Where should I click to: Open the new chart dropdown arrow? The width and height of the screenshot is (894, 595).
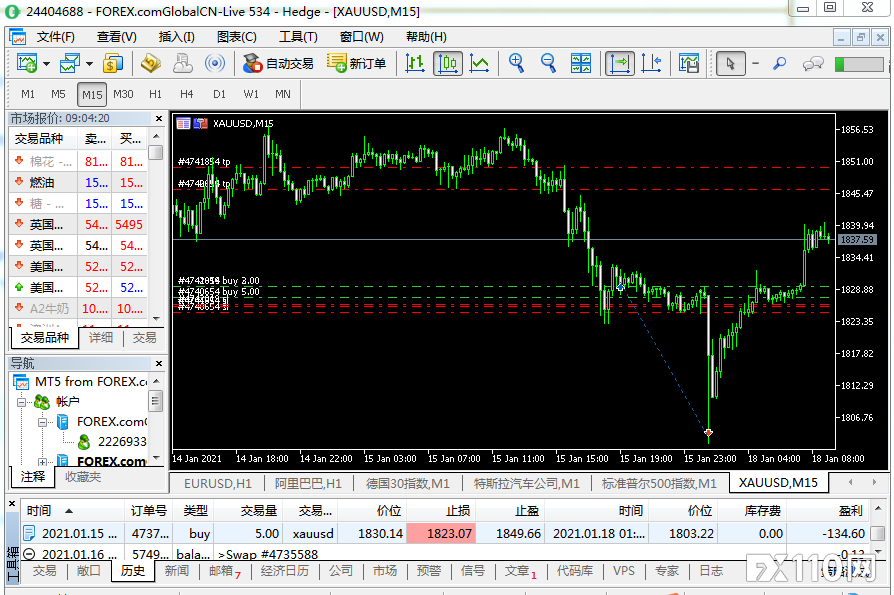click(46, 64)
